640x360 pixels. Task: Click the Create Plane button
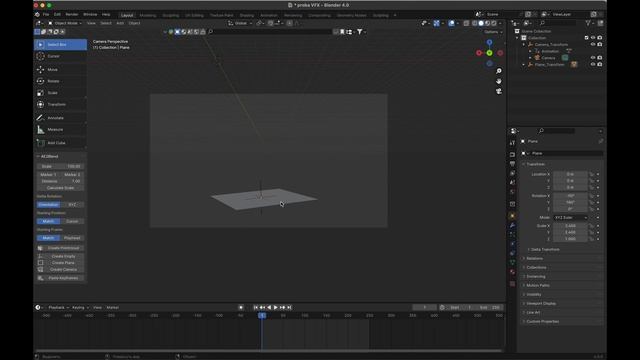pos(60,263)
